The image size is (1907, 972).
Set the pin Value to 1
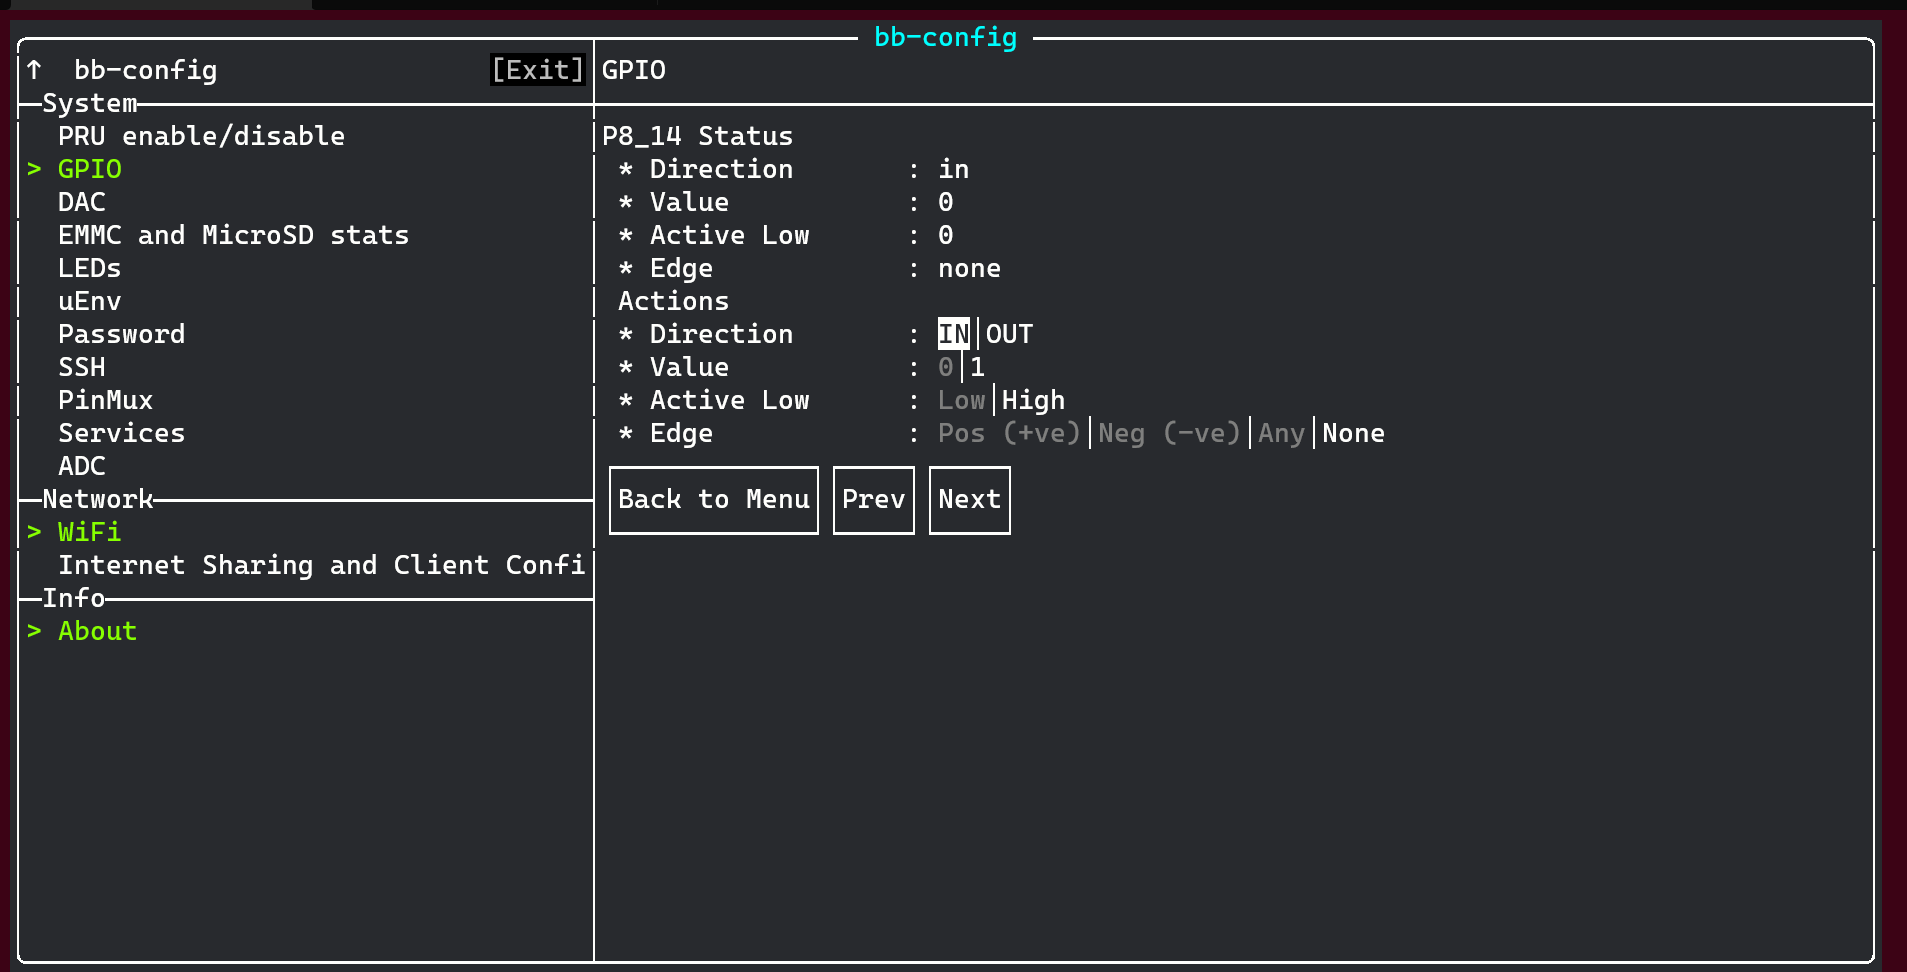point(976,367)
